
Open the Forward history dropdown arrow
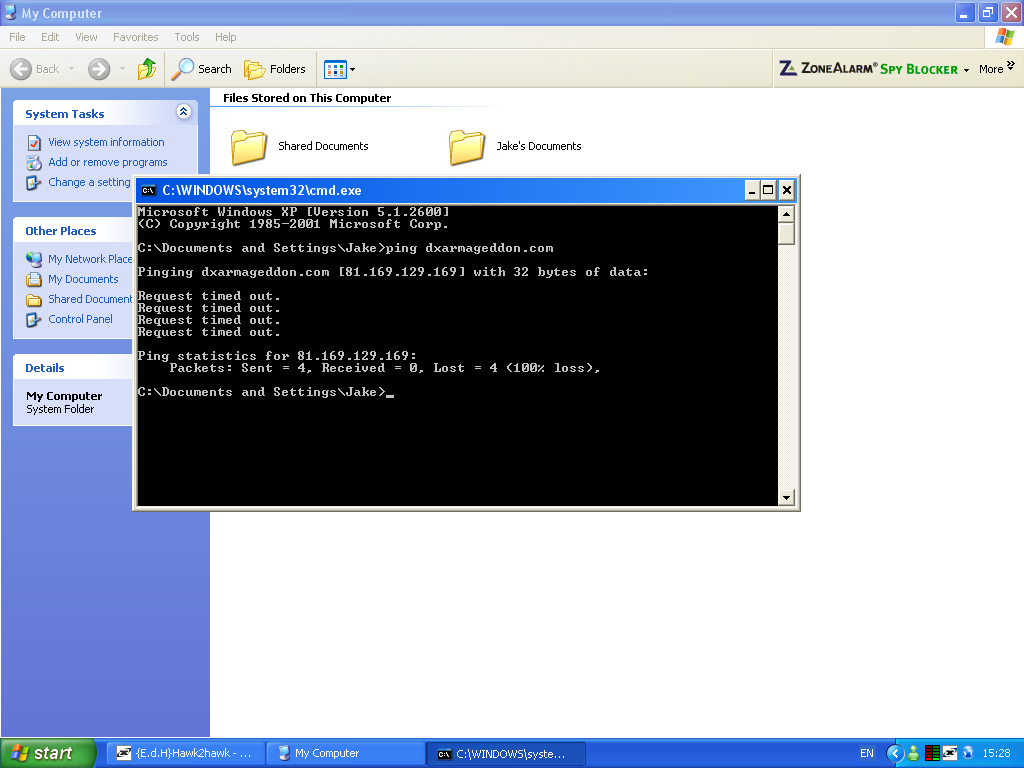click(122, 69)
